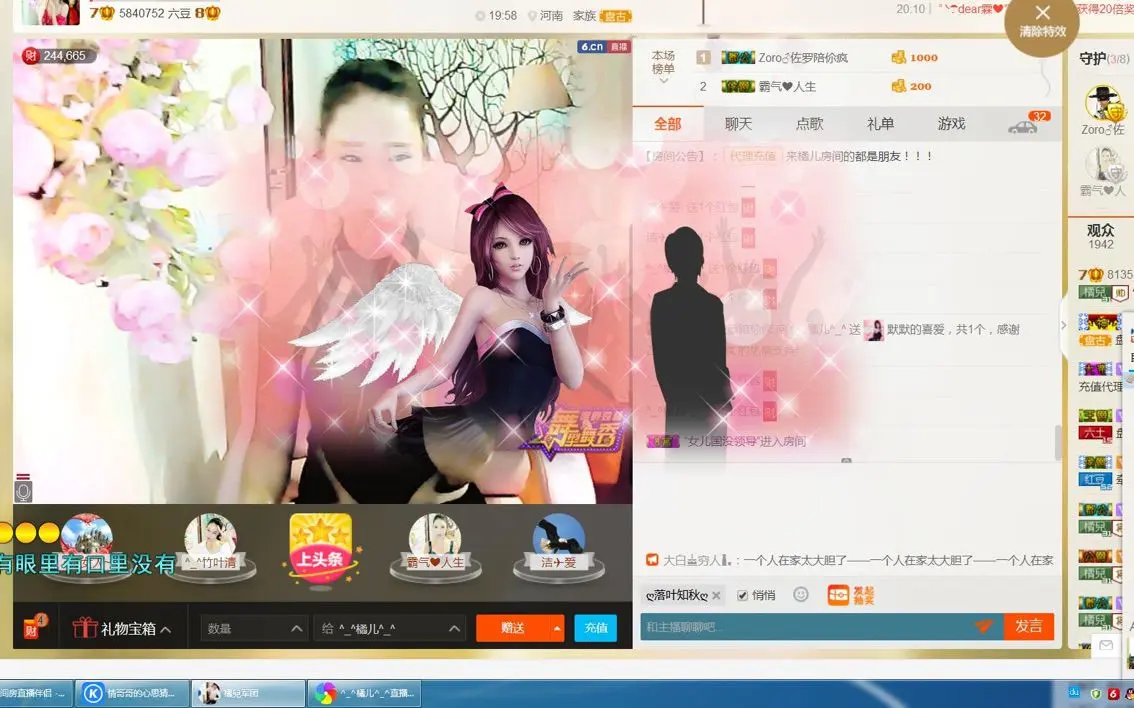Open the emoji smiley picker

801,594
